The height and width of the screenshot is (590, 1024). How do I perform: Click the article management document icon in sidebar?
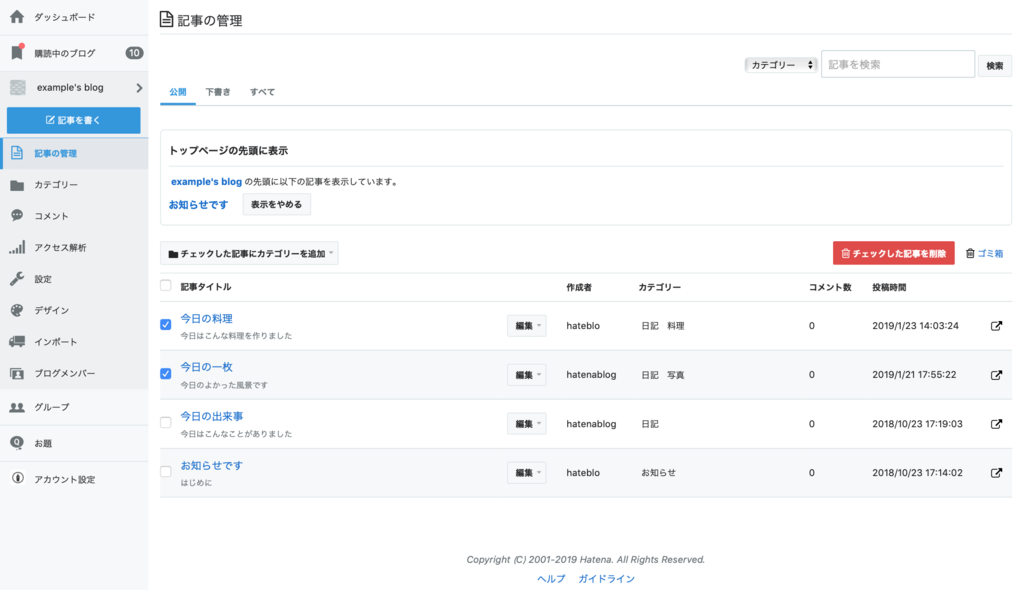click(17, 153)
